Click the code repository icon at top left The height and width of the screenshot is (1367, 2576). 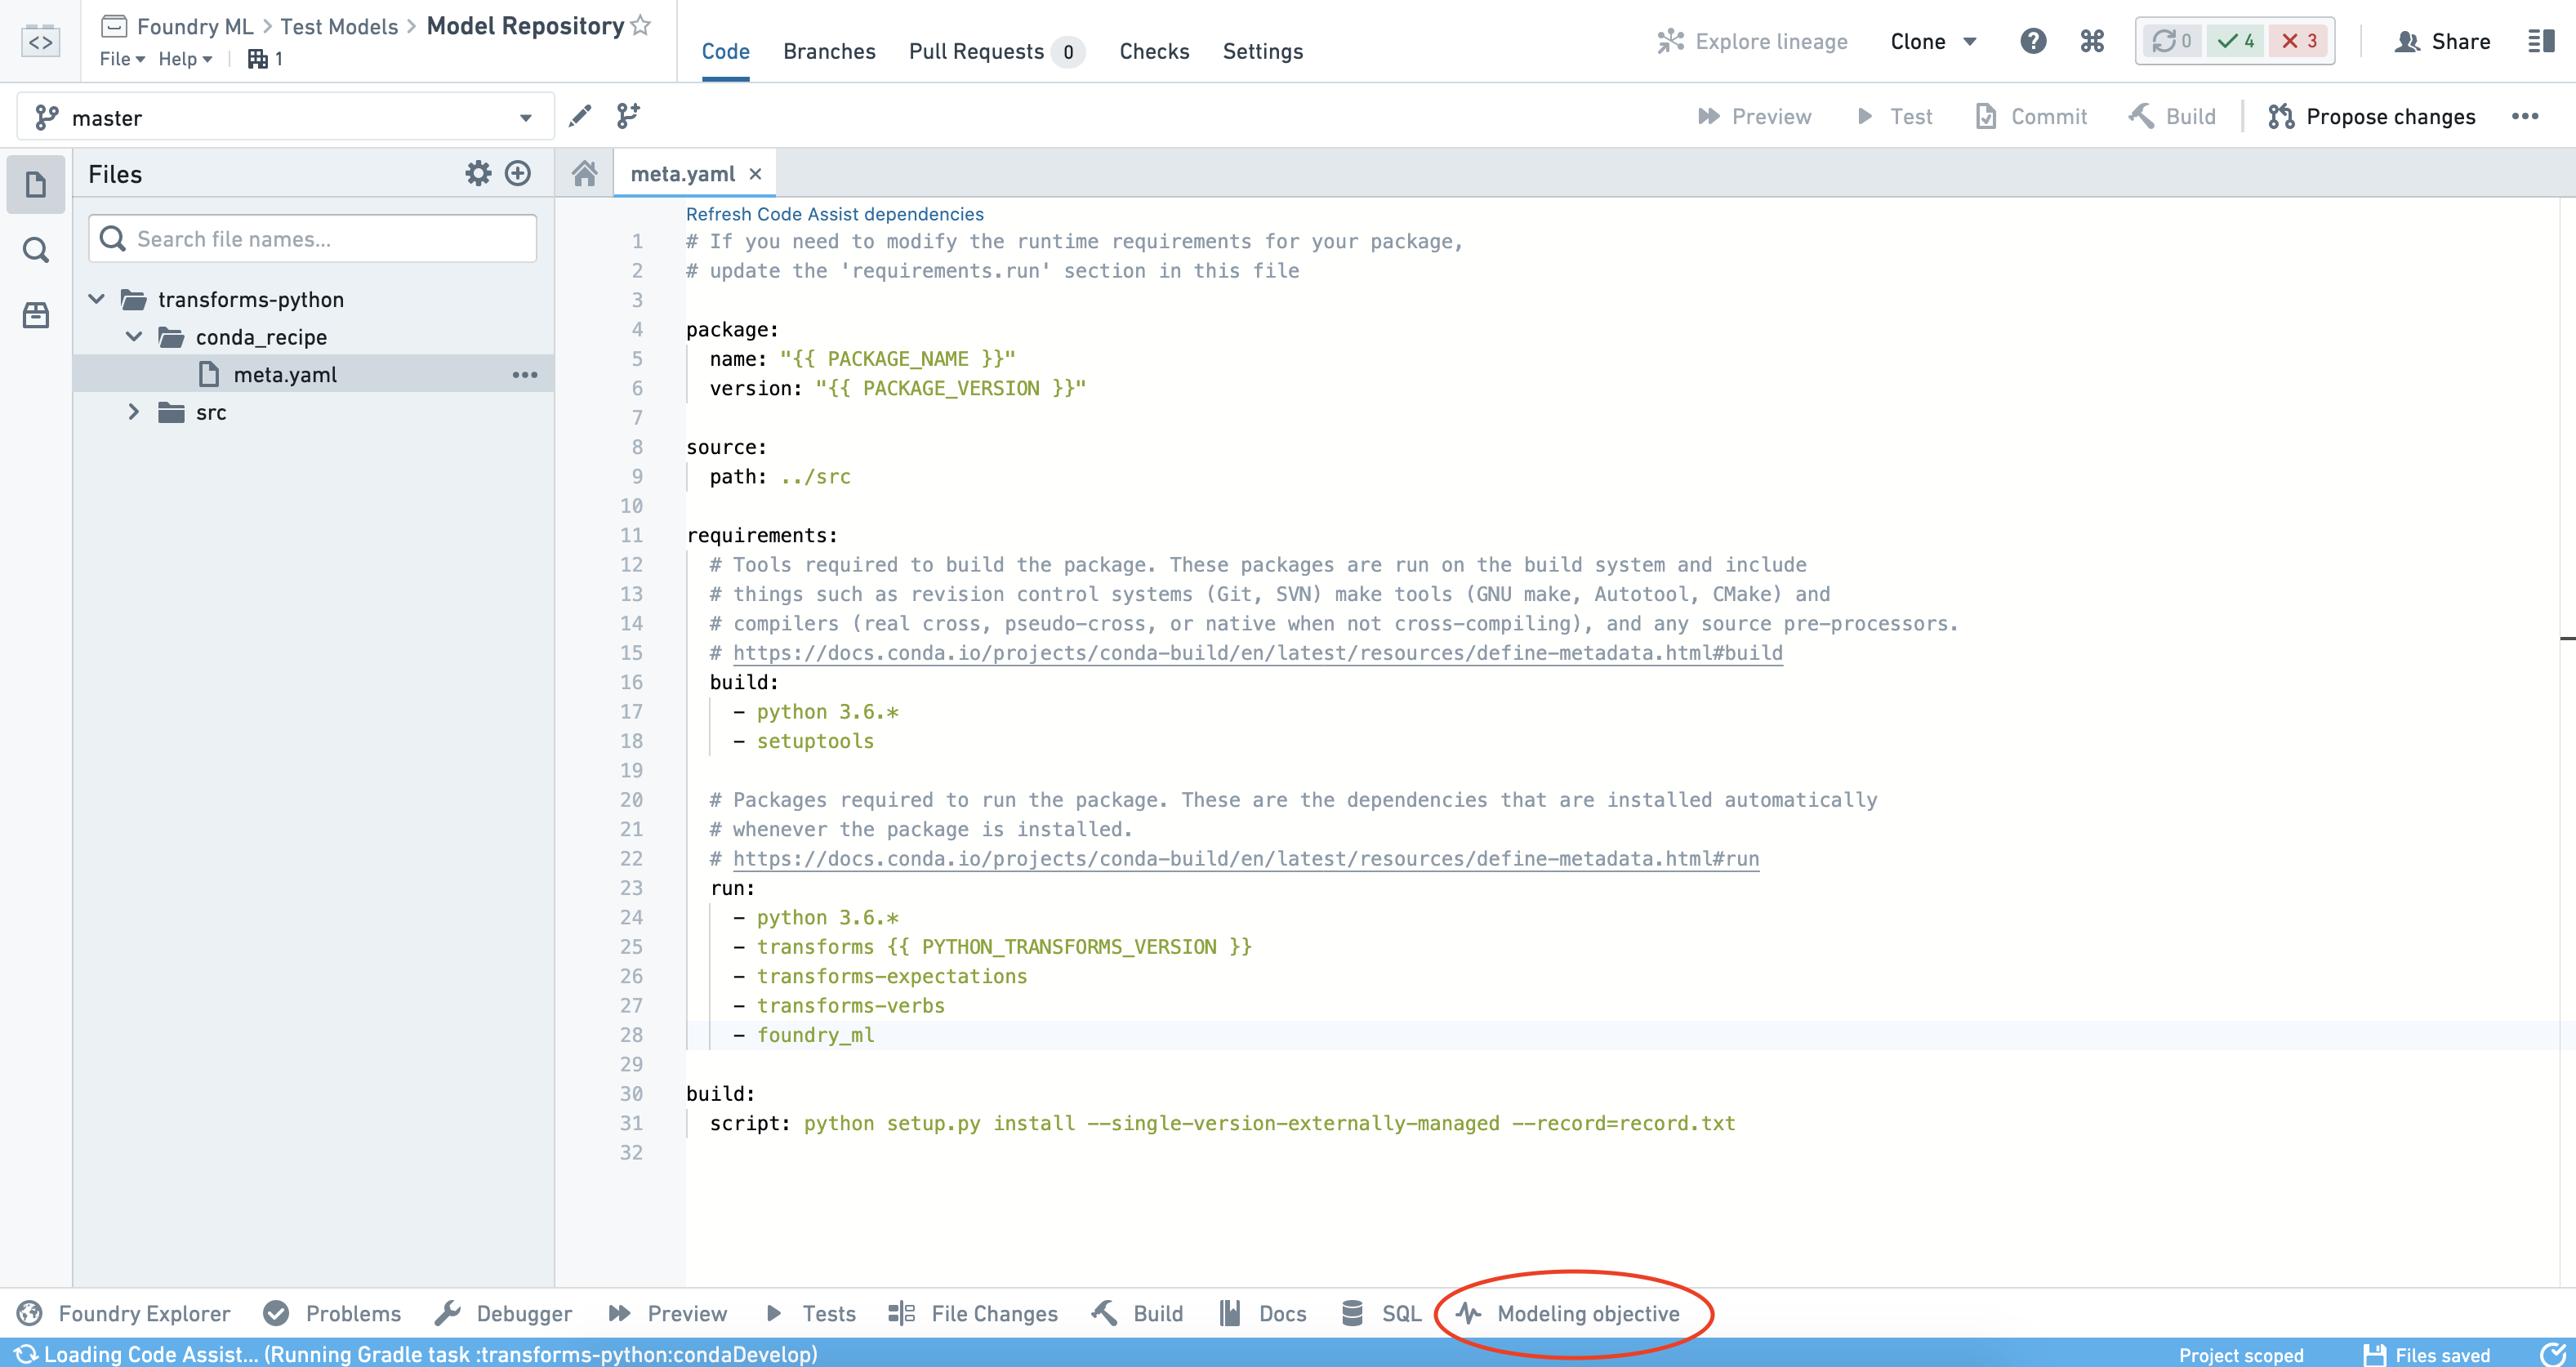tap(40, 41)
